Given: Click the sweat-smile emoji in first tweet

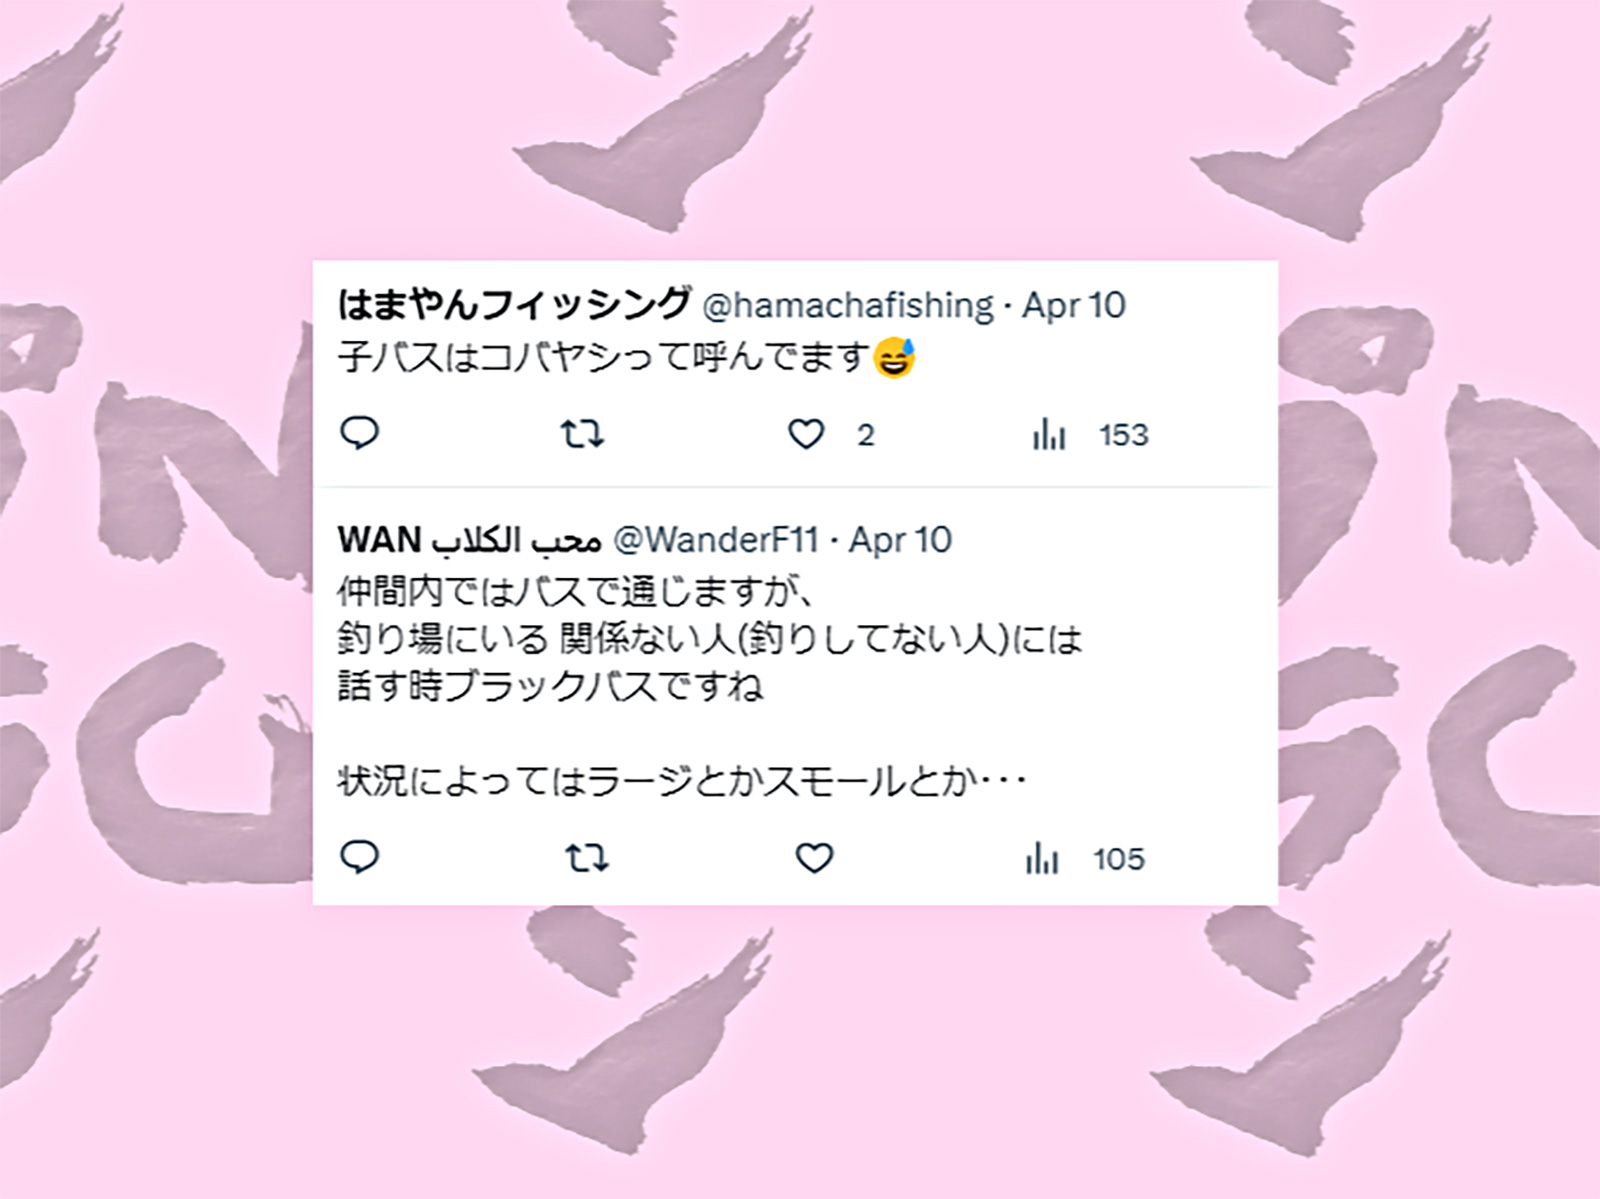Looking at the screenshot, I should [895, 357].
